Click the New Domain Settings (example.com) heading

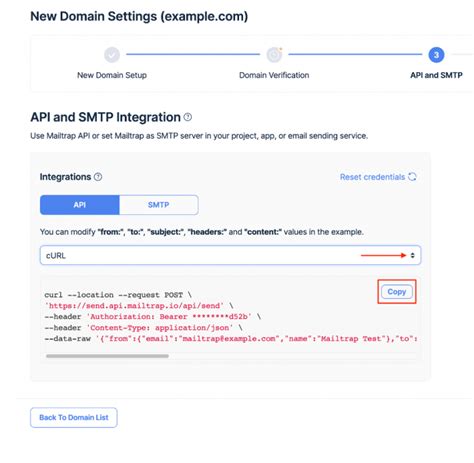[139, 16]
